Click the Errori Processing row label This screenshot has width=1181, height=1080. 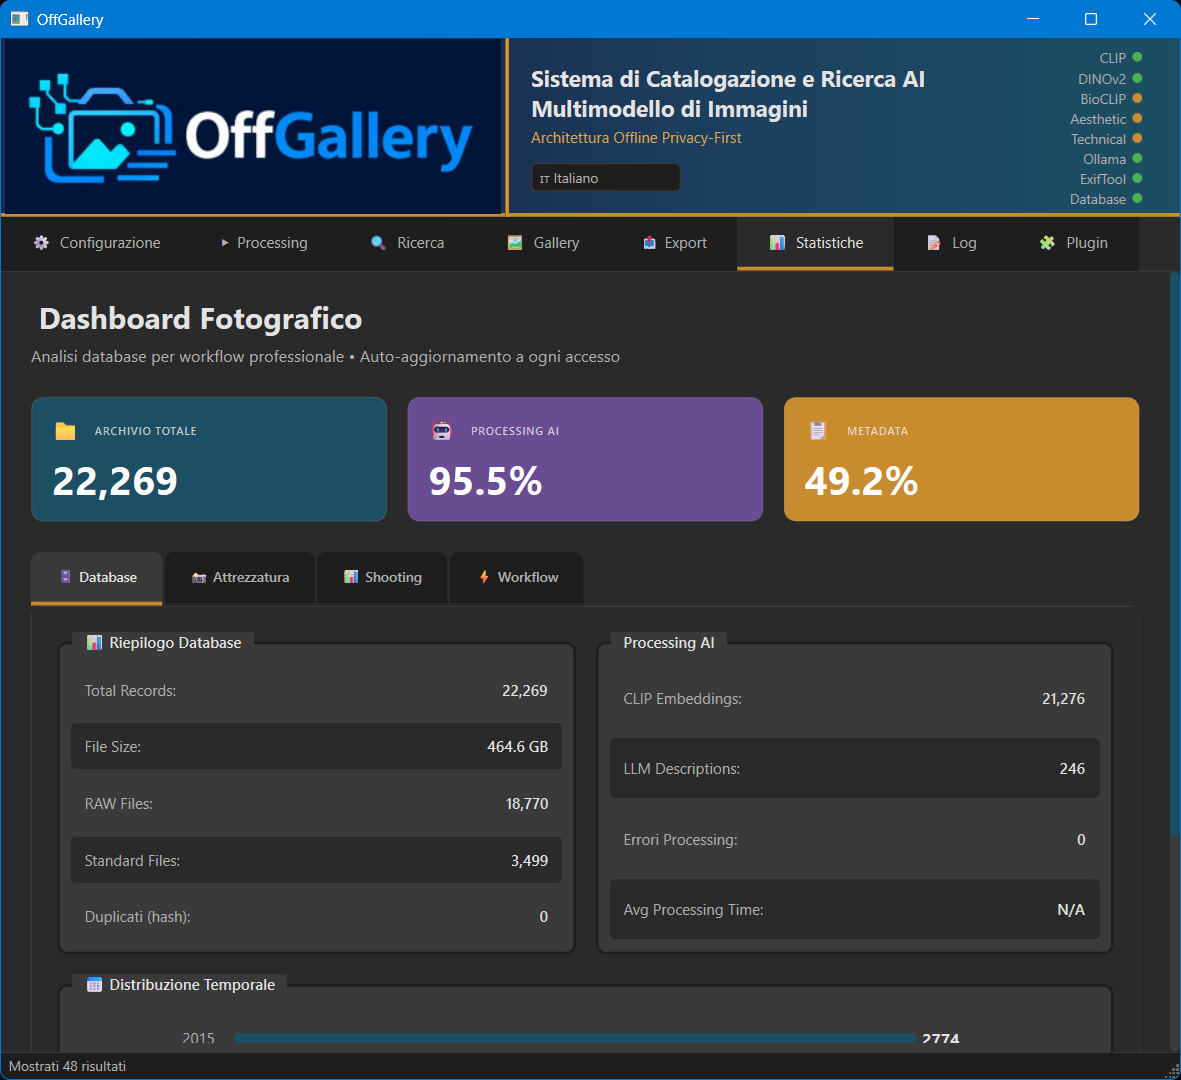(680, 840)
